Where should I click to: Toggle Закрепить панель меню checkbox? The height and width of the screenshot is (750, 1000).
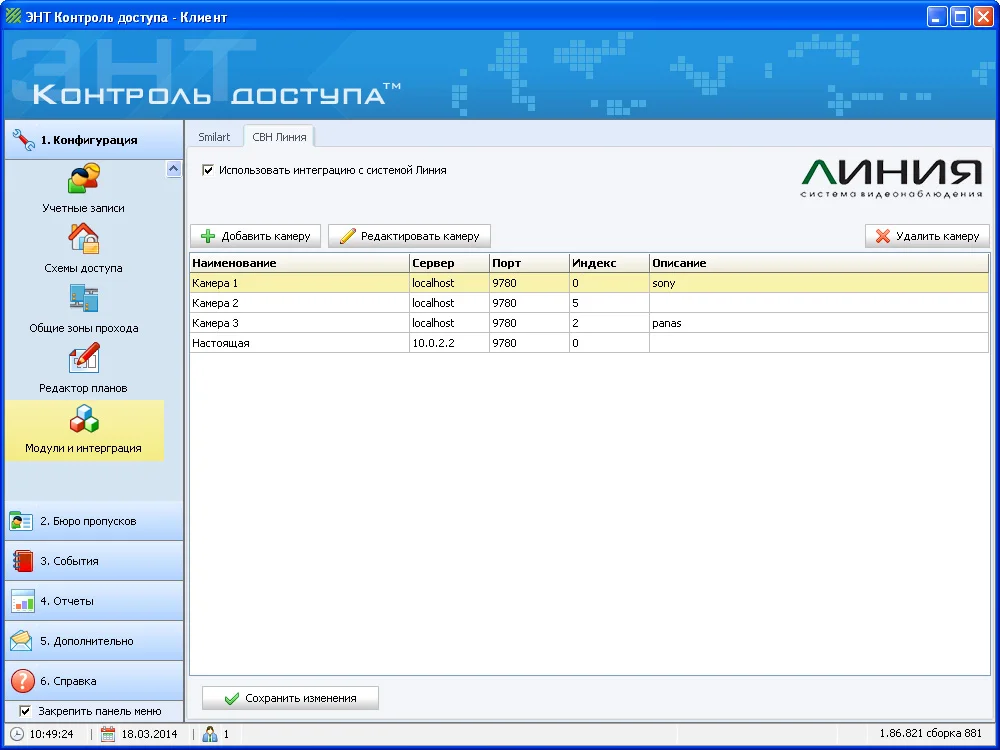click(x=25, y=711)
